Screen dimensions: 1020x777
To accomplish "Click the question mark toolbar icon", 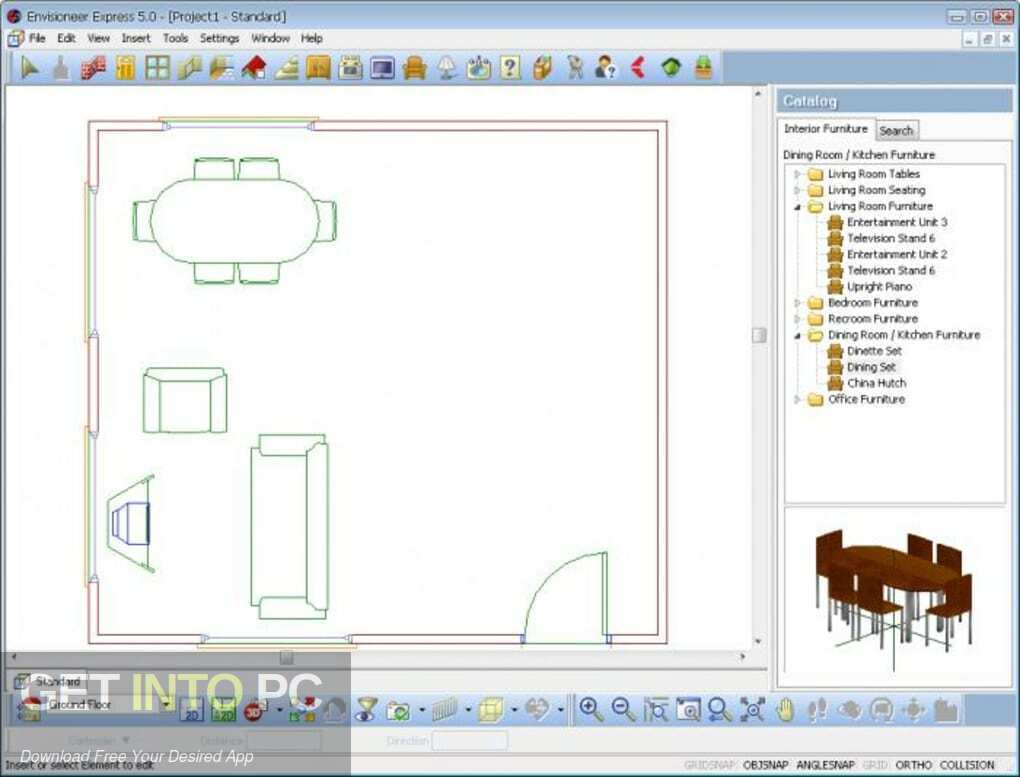I will pyautogui.click(x=510, y=68).
